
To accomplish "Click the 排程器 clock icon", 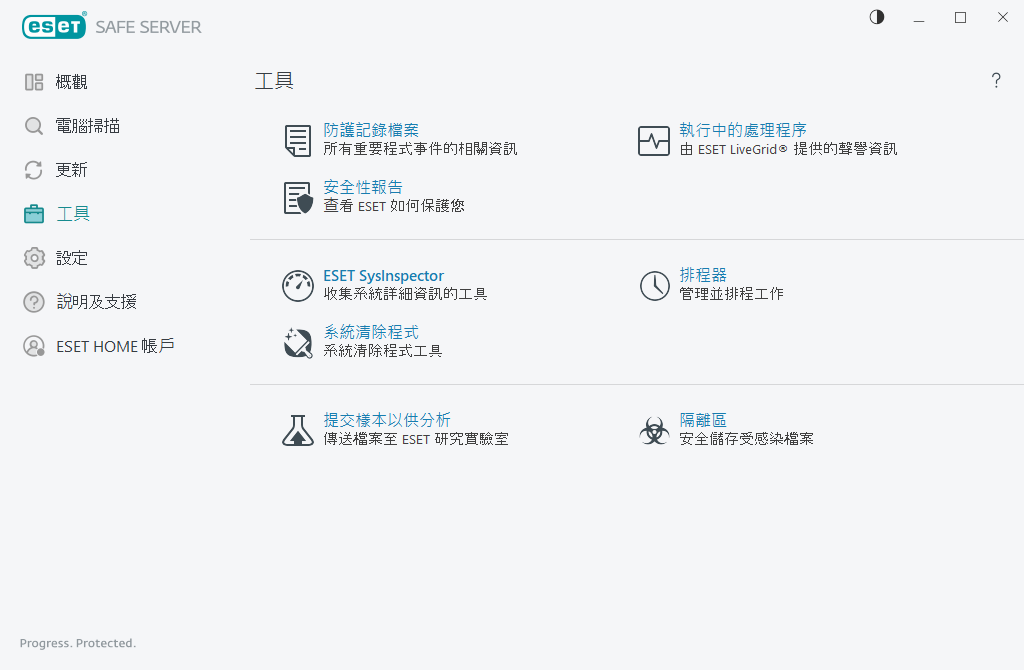I will pos(654,285).
